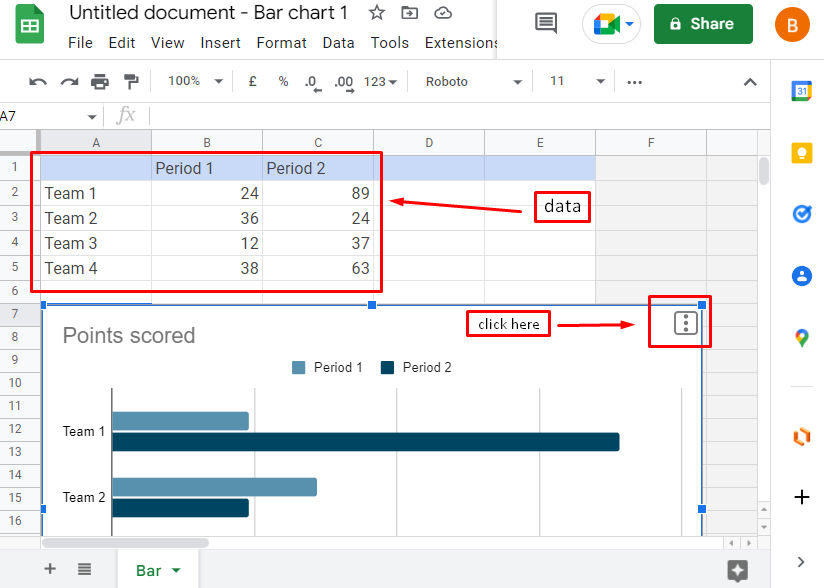Star this document
The image size is (824, 588).
pos(376,13)
